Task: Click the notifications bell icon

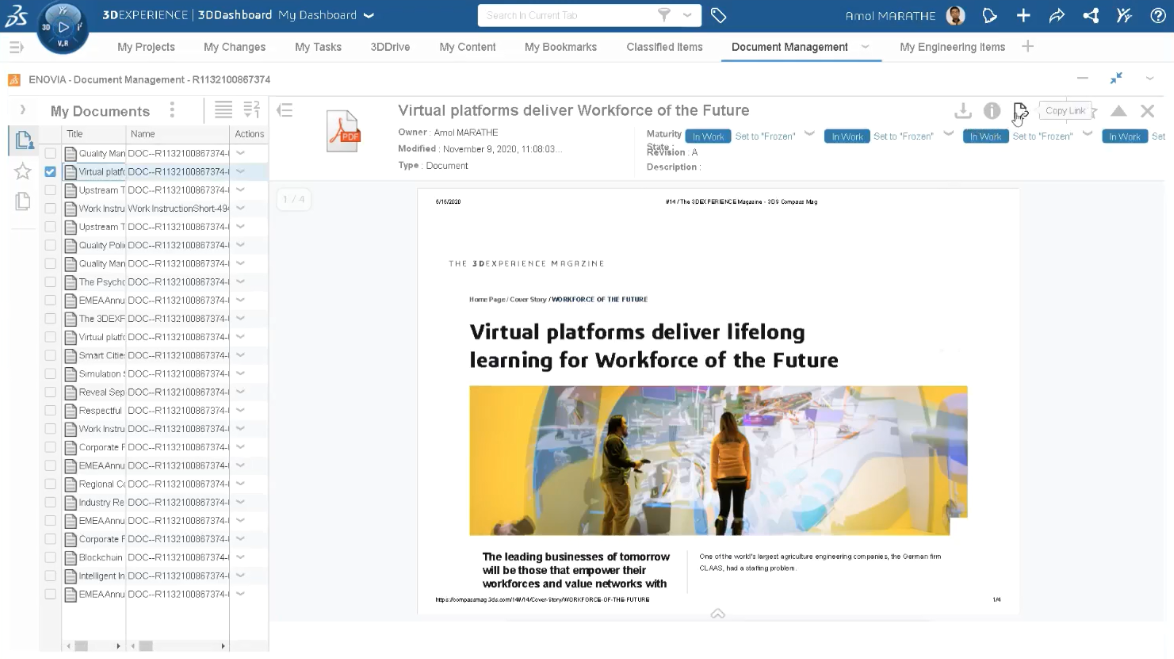Action: 990,15
